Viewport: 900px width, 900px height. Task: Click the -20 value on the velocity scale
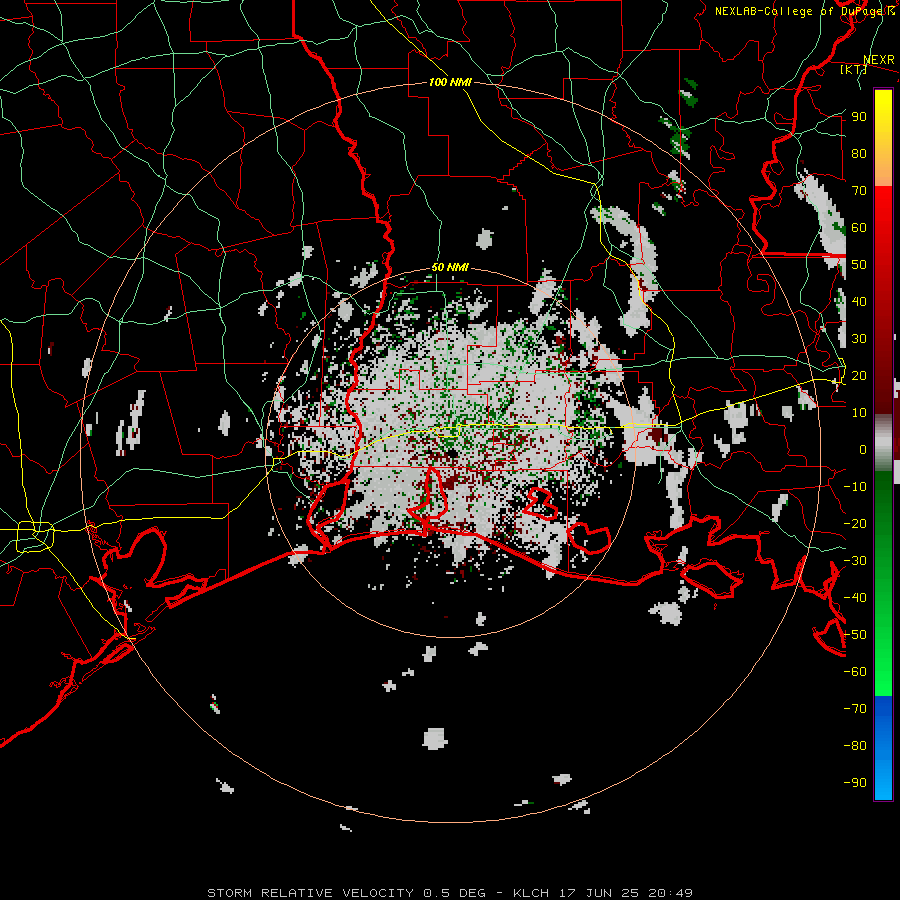[x=855, y=523]
